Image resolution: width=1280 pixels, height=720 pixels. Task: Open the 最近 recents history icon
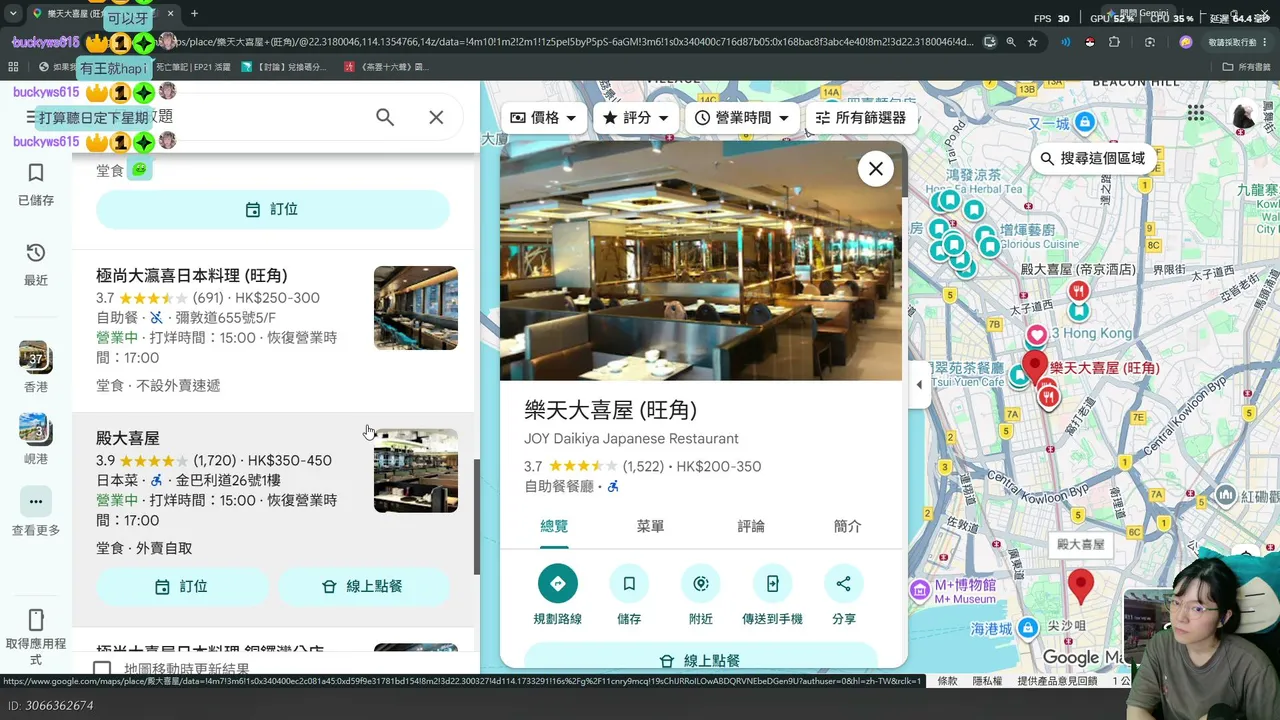pyautogui.click(x=36, y=253)
